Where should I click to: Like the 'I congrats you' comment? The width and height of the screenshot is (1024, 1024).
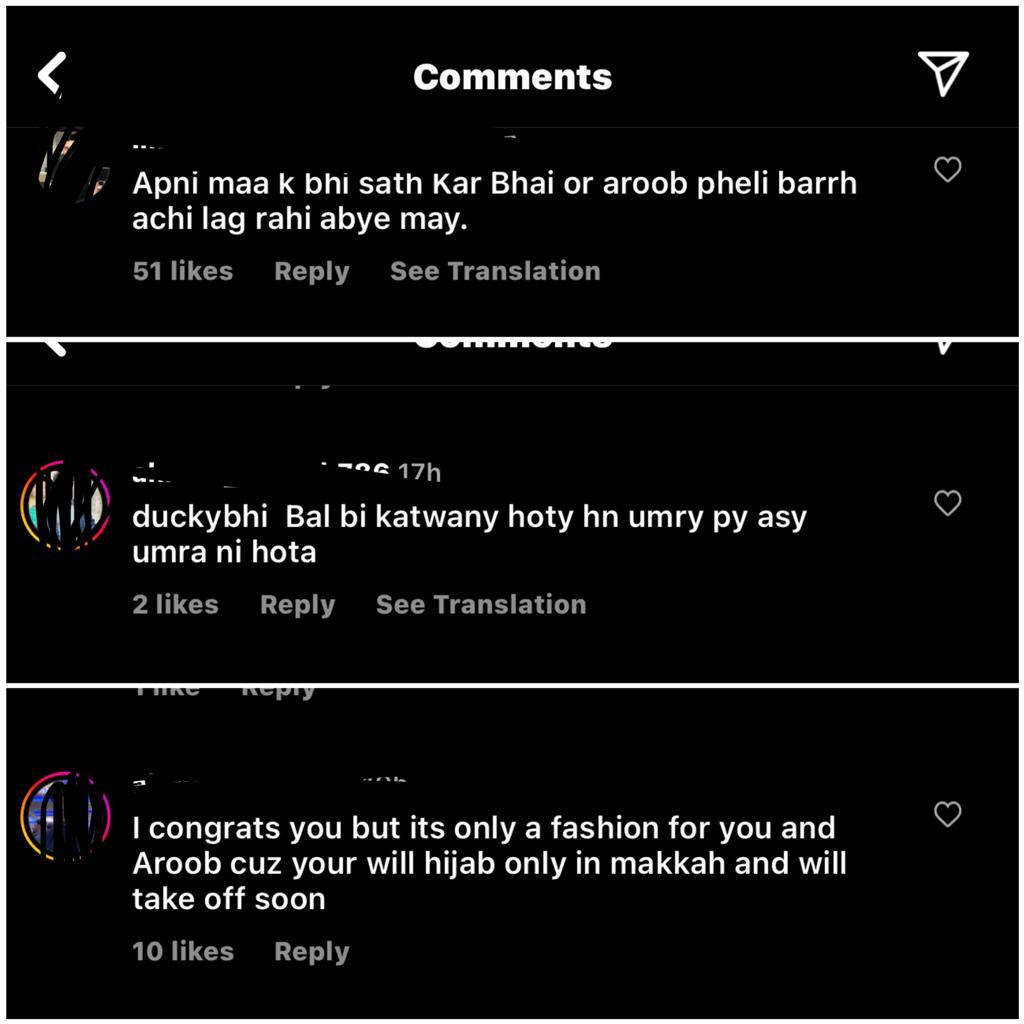(948, 814)
